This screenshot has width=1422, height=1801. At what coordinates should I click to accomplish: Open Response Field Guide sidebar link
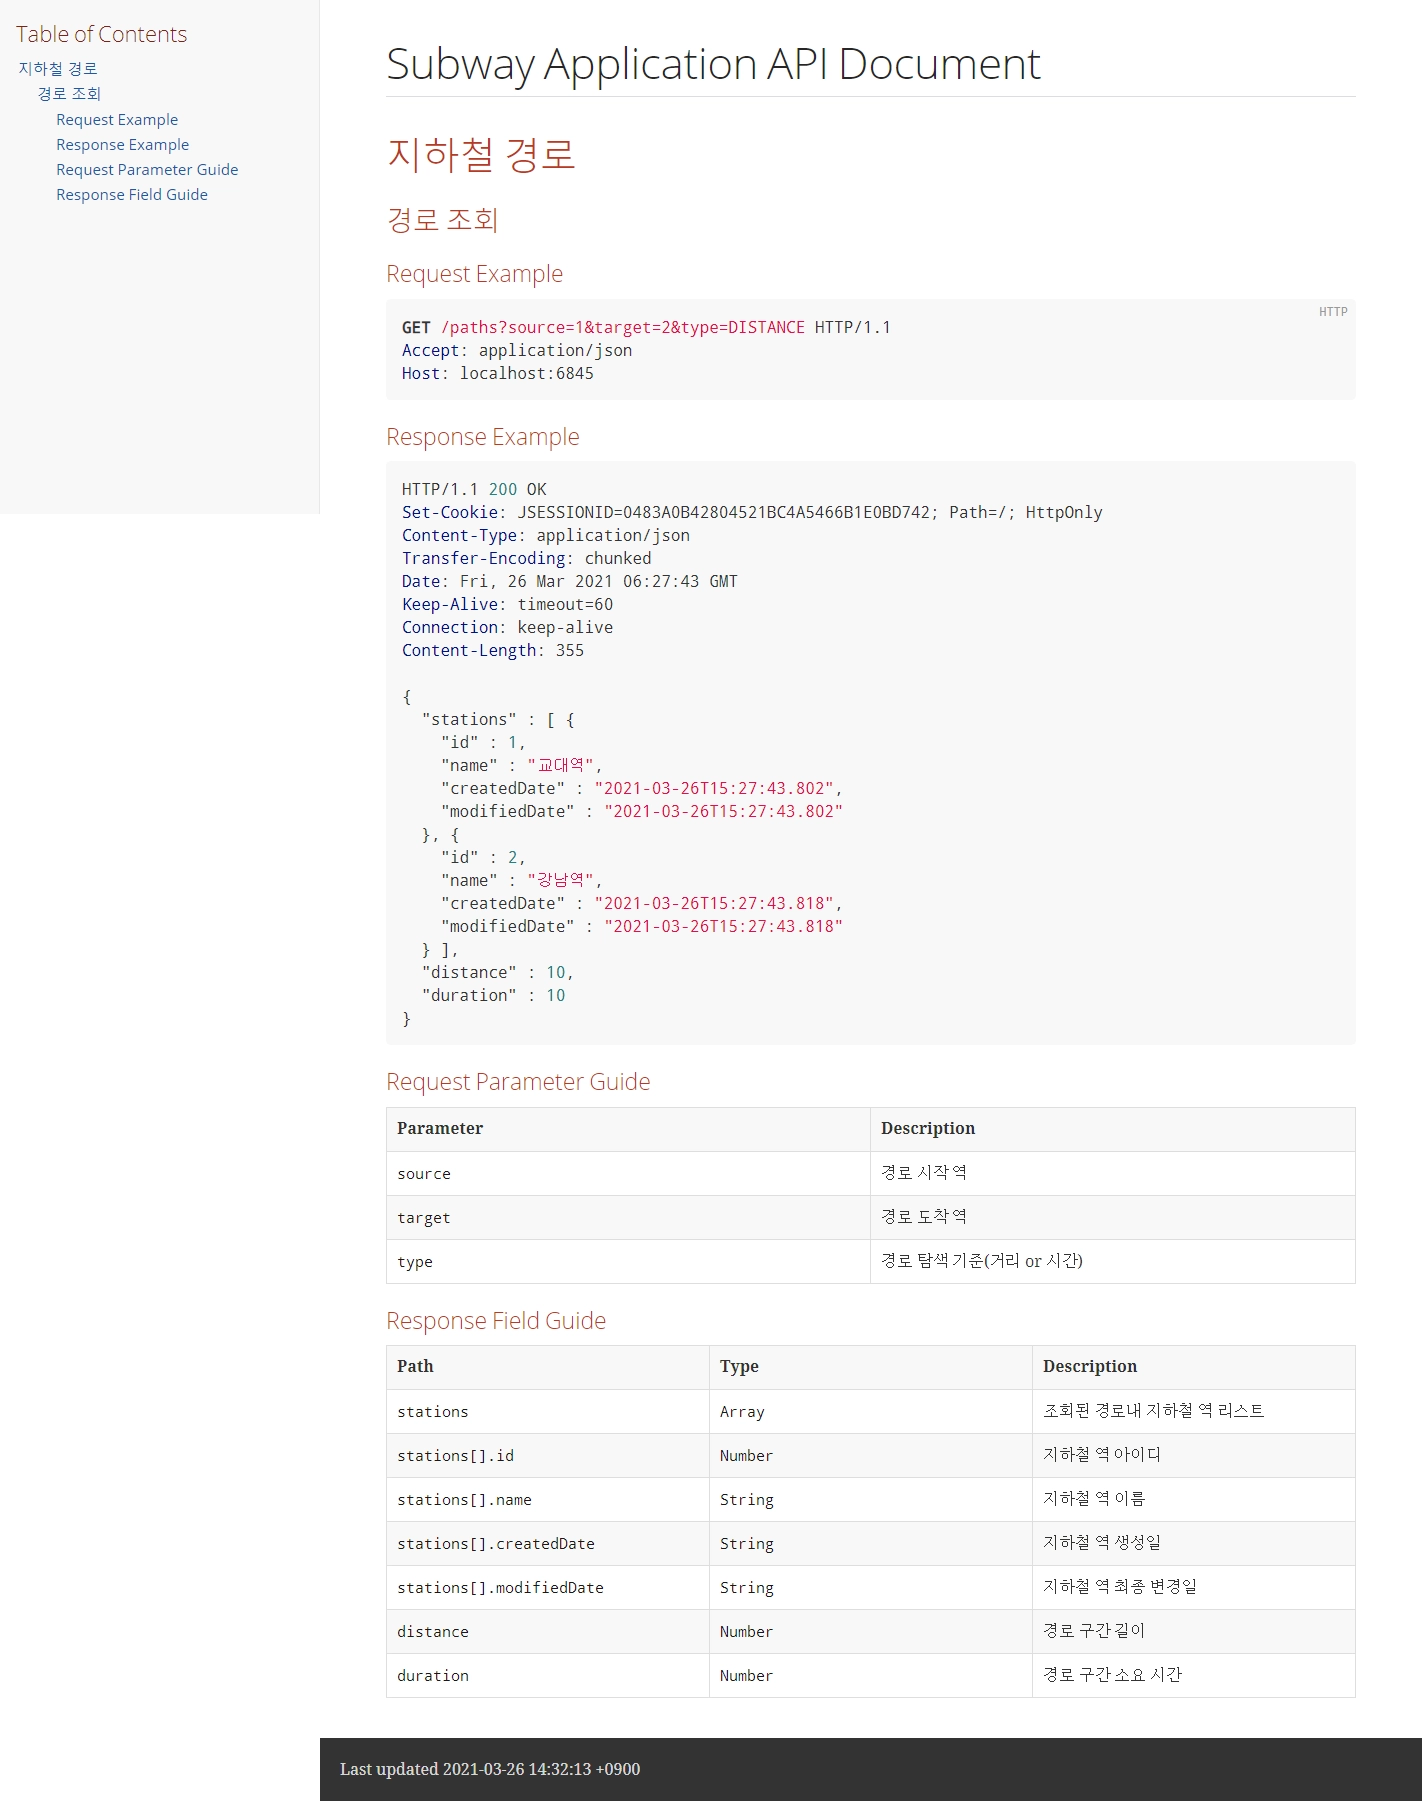click(x=132, y=194)
